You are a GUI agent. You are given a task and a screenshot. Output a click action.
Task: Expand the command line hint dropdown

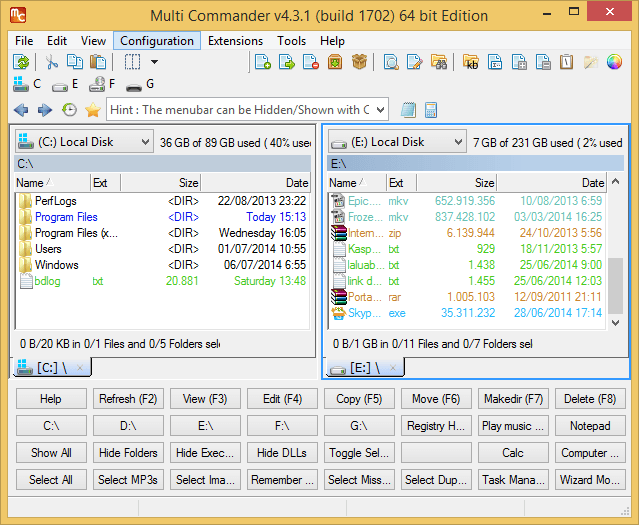(381, 110)
